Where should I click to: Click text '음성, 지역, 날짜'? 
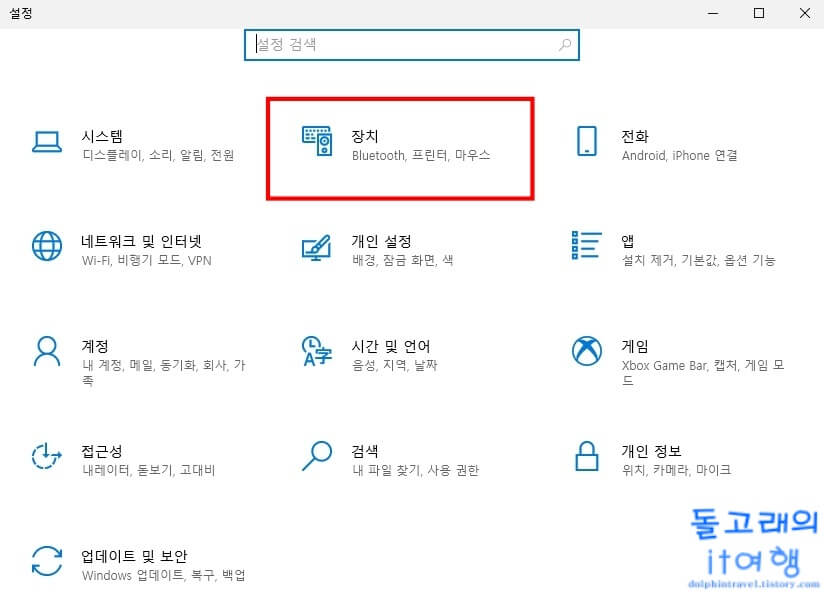tap(395, 365)
